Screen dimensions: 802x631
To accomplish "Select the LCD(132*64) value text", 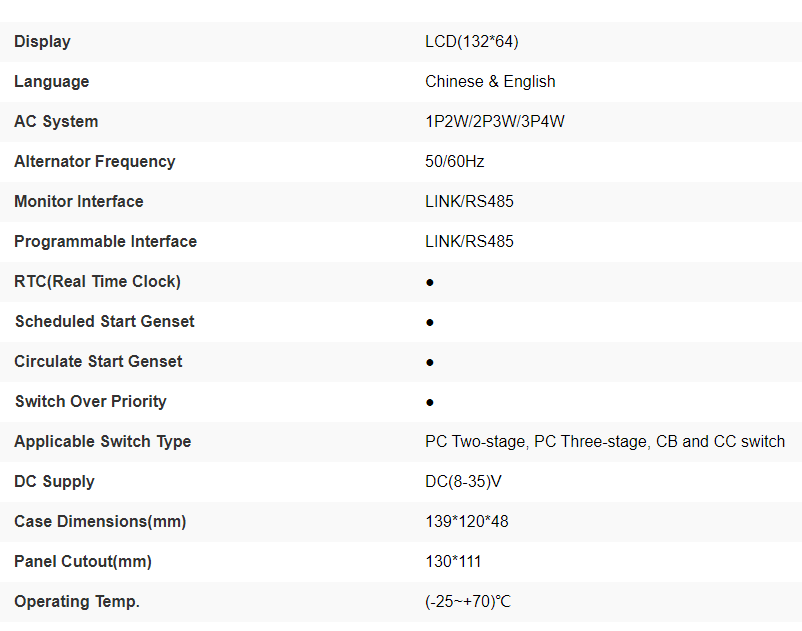I will point(471,42).
